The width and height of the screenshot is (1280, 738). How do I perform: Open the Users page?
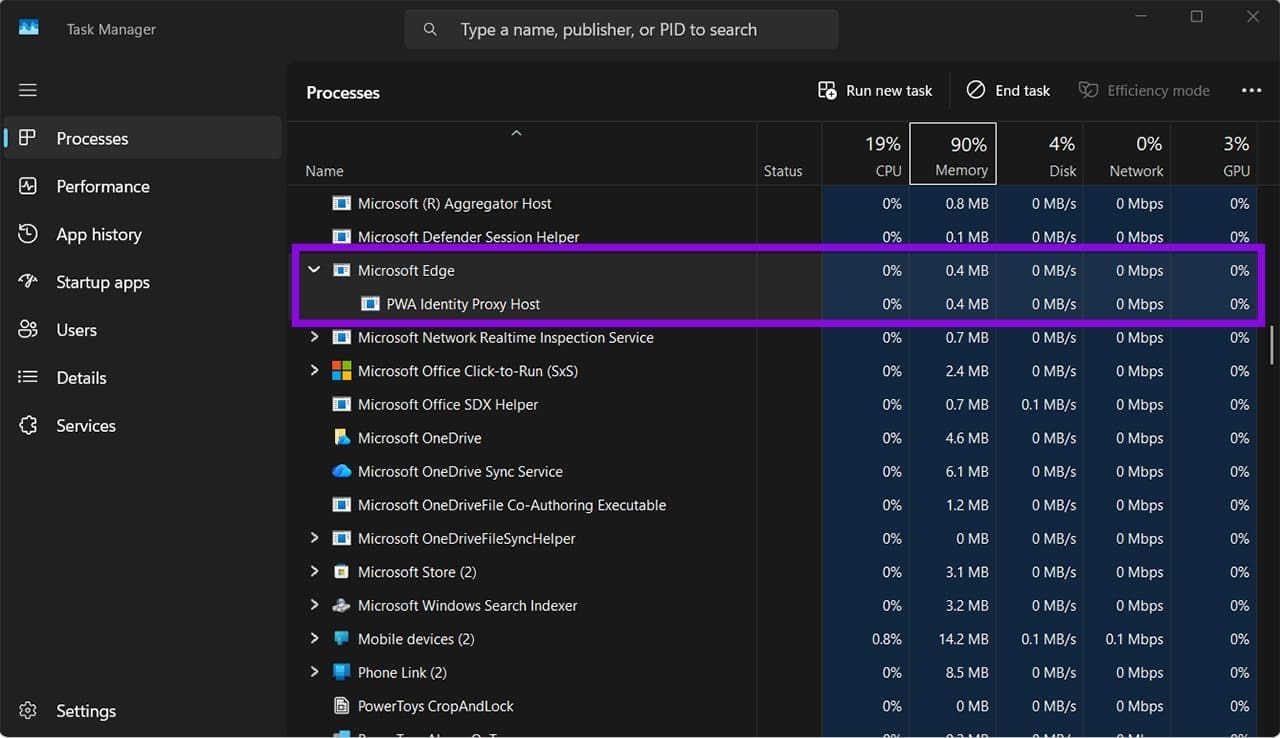click(x=142, y=330)
